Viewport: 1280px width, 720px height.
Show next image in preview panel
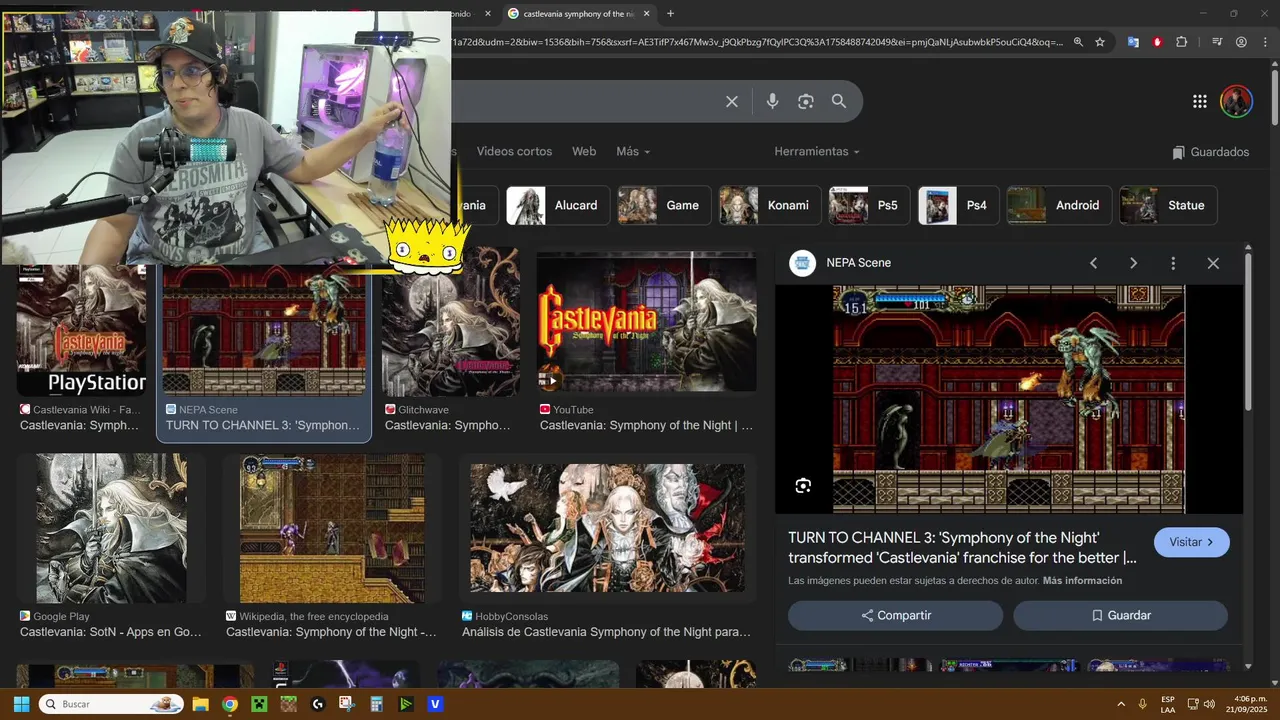(1133, 263)
